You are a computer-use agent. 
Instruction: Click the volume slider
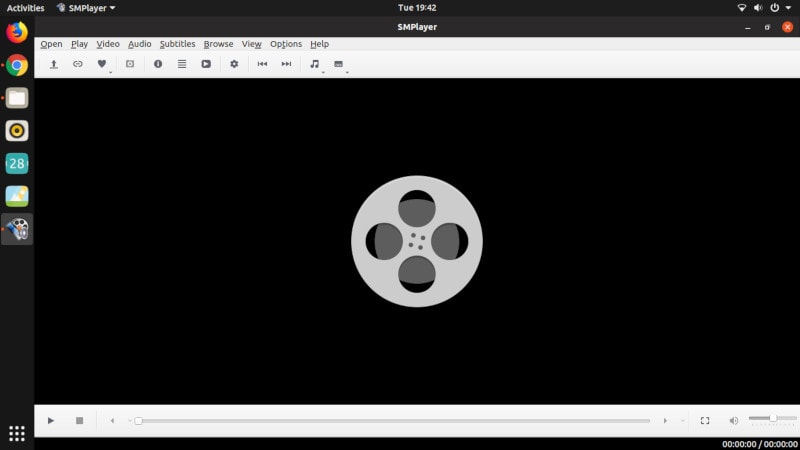click(772, 418)
